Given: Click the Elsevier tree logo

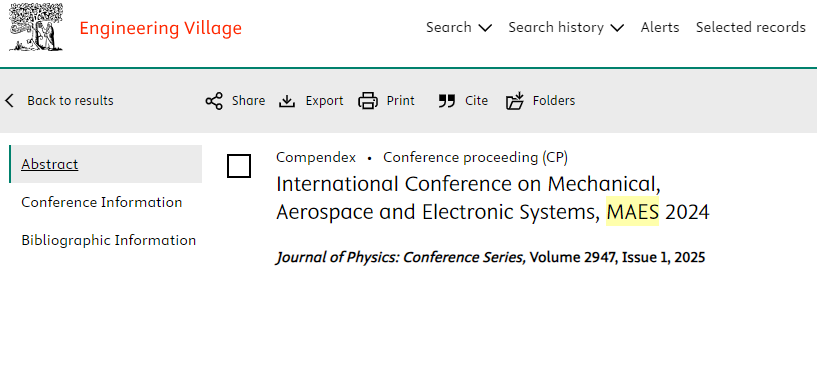Looking at the screenshot, I should (x=36, y=27).
